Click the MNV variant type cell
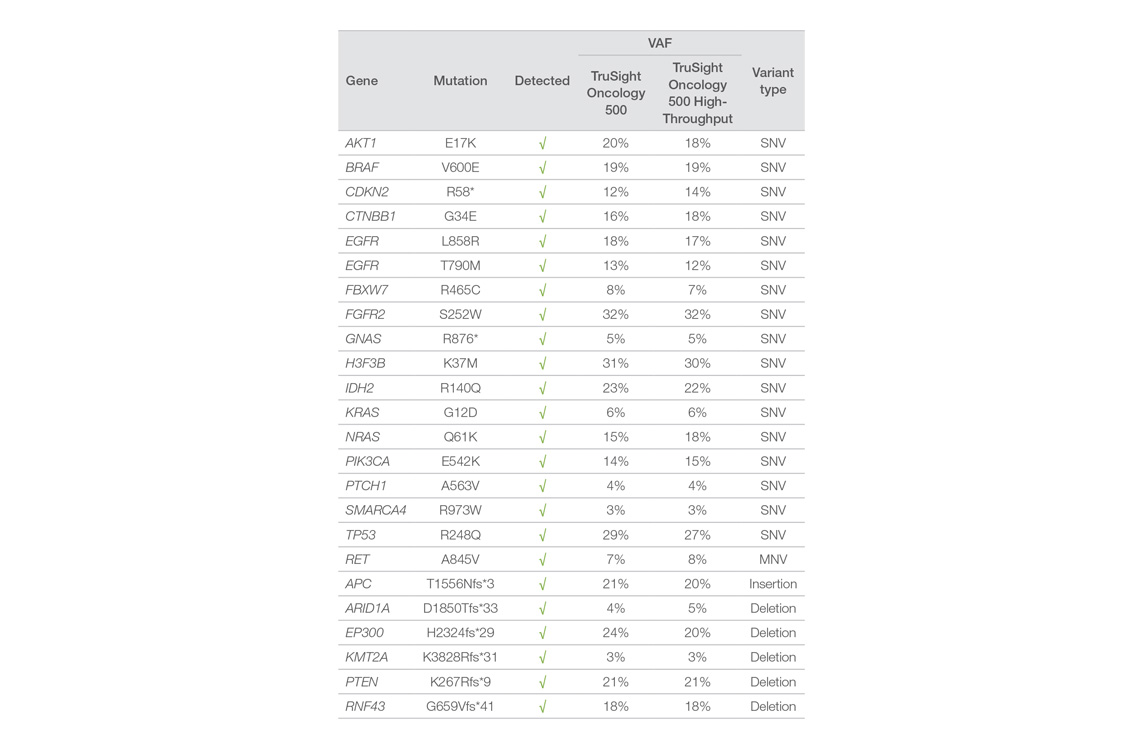 coord(773,560)
